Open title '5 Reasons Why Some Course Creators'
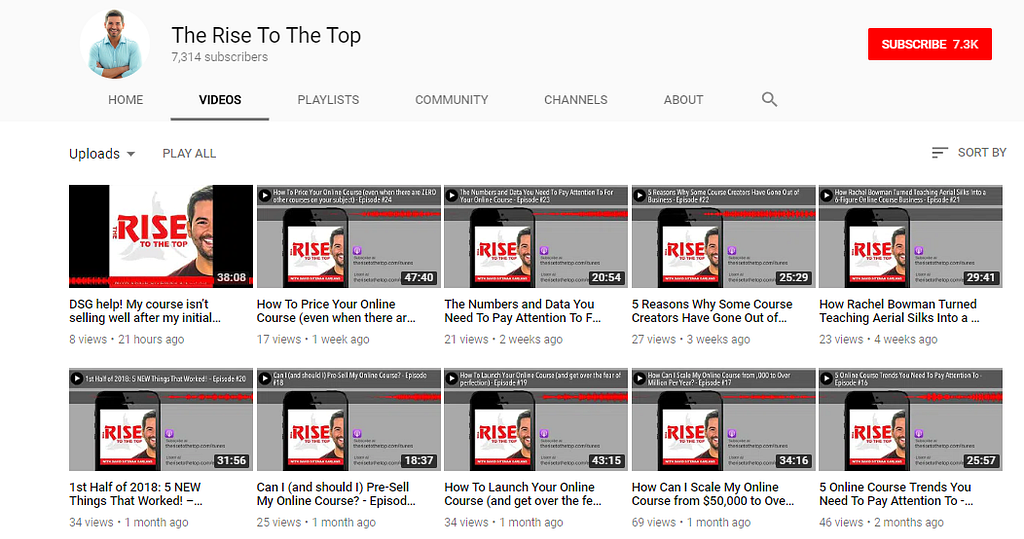The image size is (1024, 539). pyautogui.click(x=712, y=311)
